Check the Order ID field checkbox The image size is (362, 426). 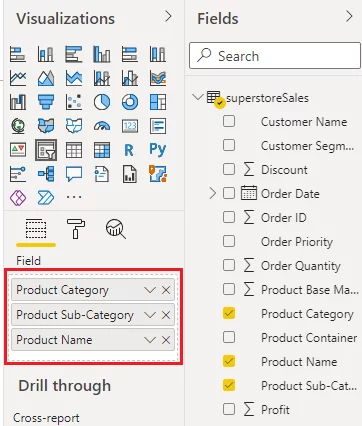229,217
